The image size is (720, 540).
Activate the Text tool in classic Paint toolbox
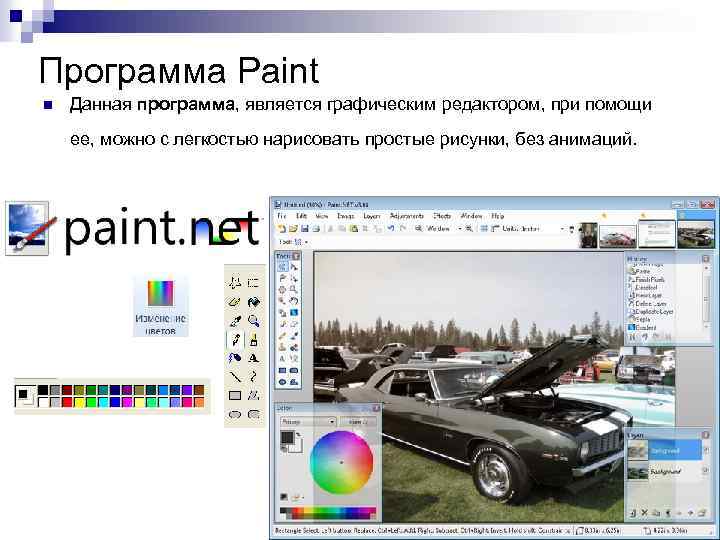tap(253, 358)
